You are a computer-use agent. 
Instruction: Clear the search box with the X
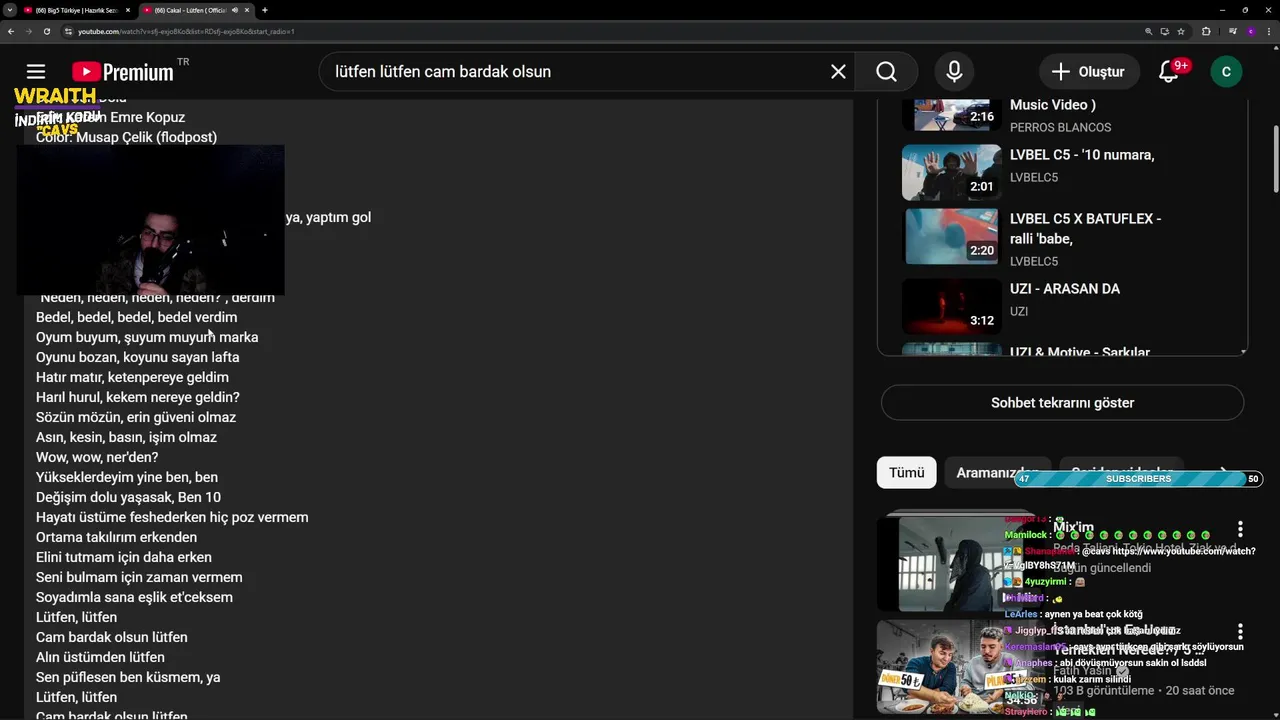(x=838, y=72)
